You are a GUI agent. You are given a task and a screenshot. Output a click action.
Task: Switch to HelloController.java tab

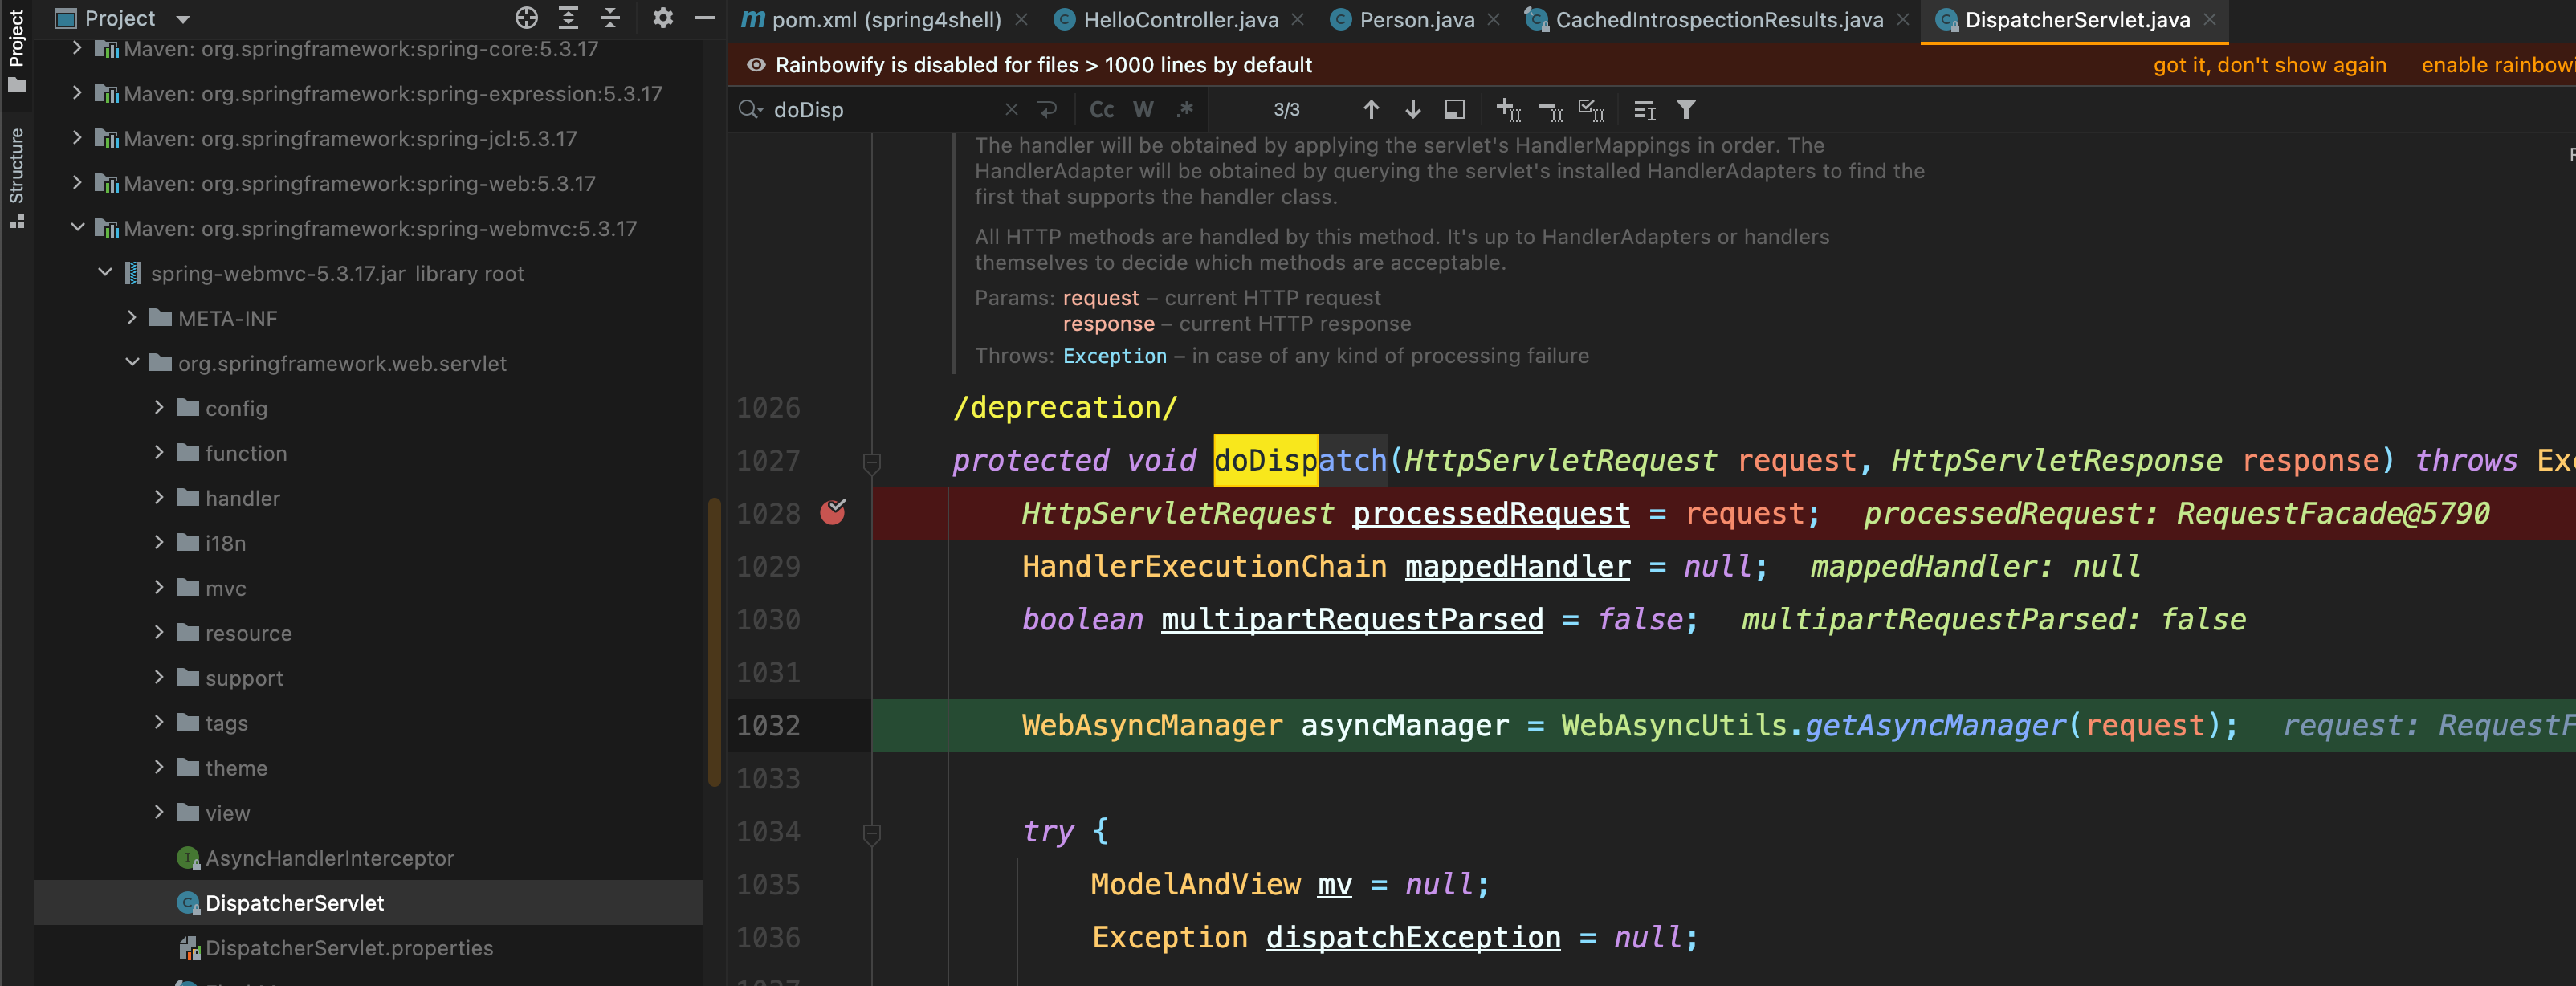(x=1180, y=20)
